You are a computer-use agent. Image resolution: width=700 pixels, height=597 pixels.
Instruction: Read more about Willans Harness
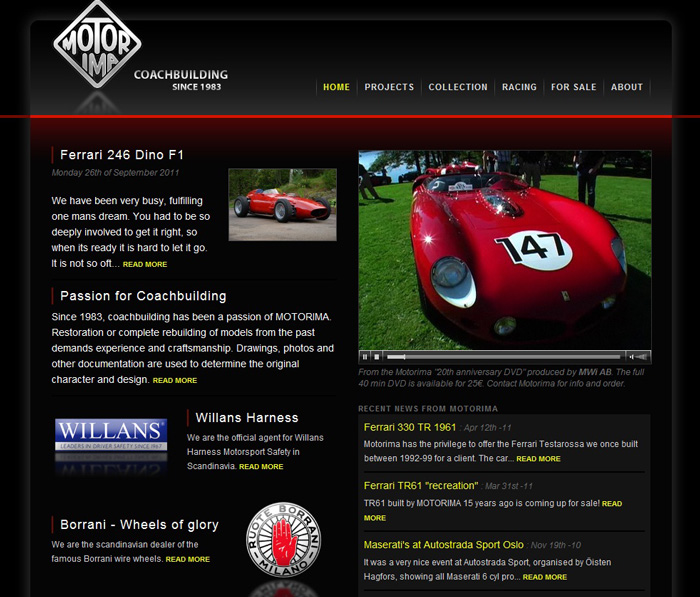tap(261, 467)
